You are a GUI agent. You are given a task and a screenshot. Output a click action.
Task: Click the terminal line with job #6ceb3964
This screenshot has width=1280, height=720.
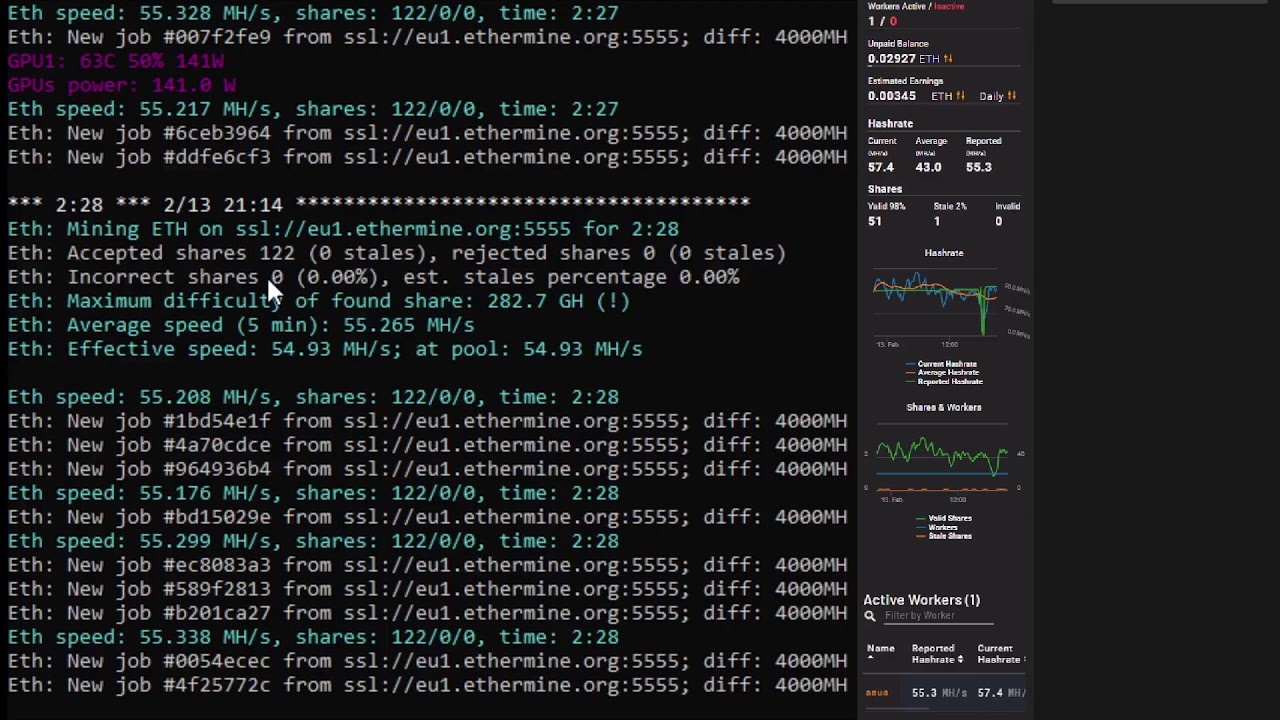coord(427,133)
